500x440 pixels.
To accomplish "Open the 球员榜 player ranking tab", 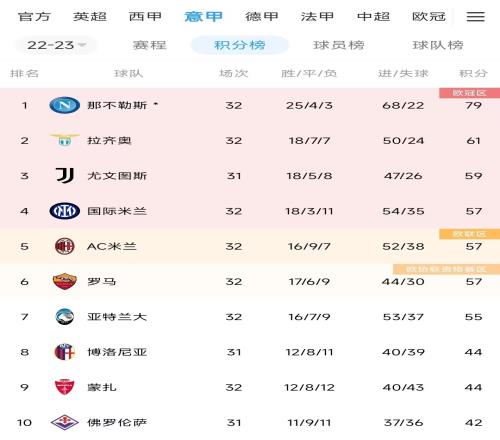I will pyautogui.click(x=339, y=45).
